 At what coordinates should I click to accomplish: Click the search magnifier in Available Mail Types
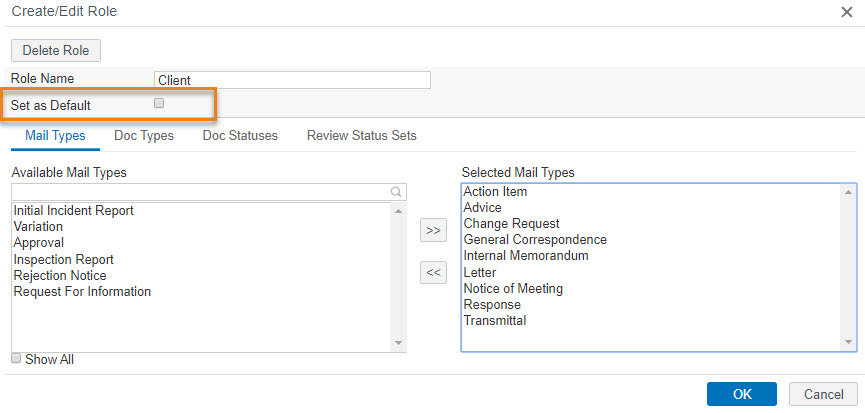(396, 192)
